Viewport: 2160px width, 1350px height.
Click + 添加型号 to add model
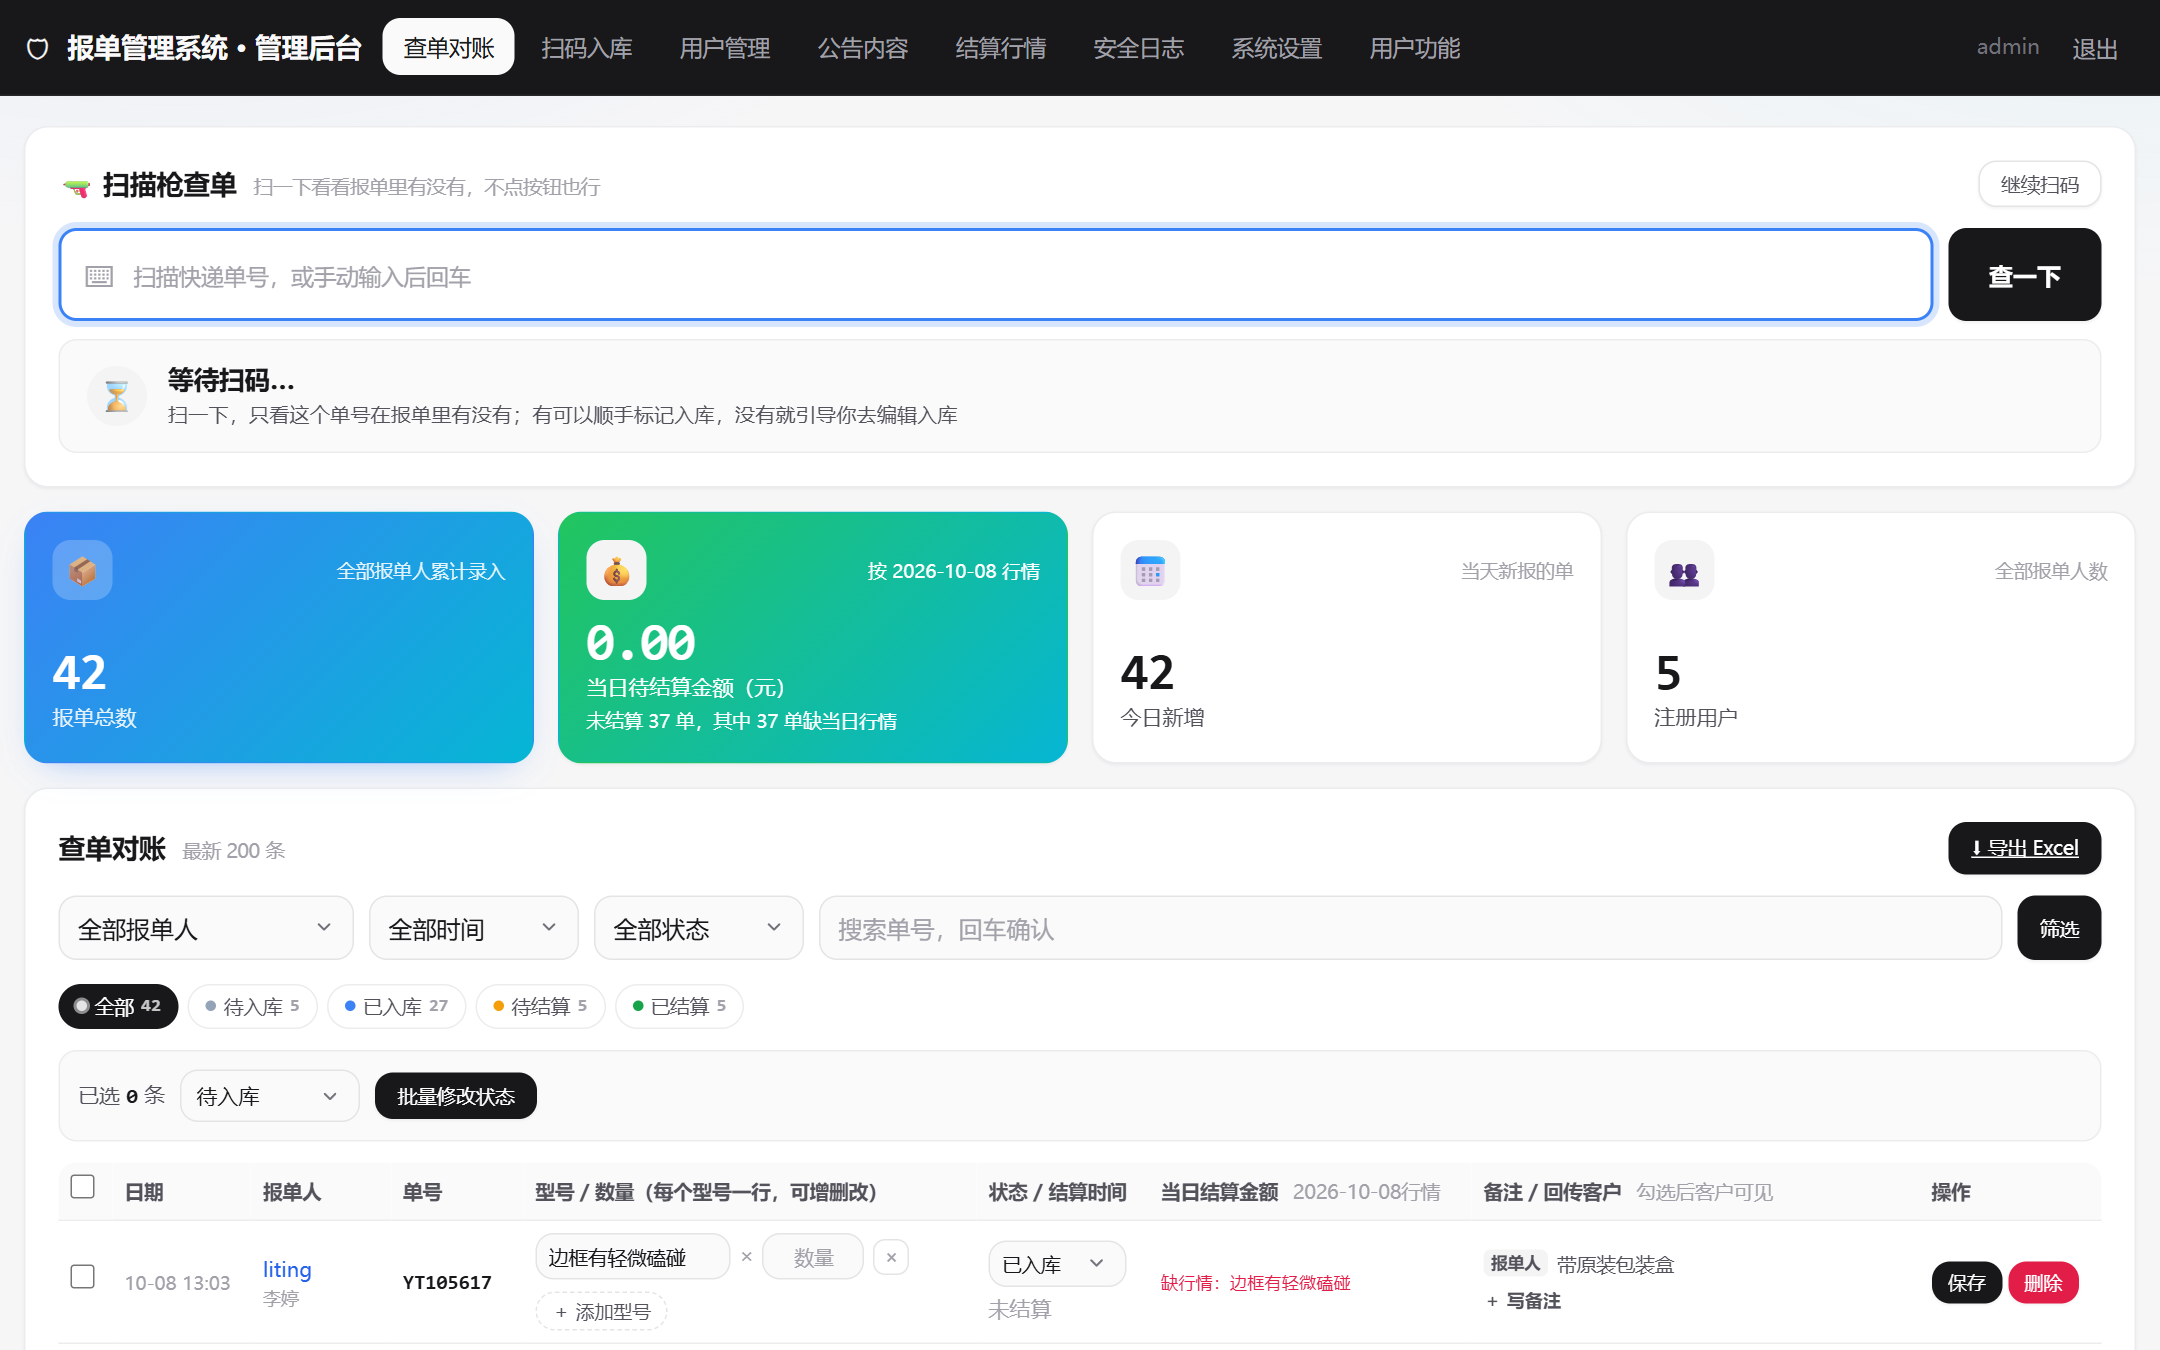coord(602,1311)
